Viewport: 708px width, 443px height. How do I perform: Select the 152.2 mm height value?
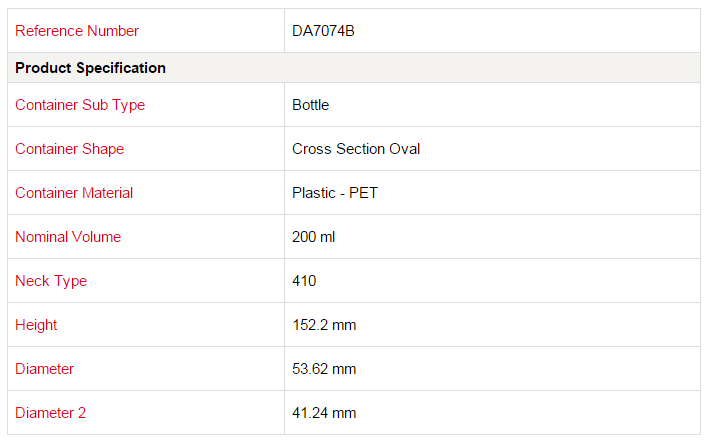324,325
